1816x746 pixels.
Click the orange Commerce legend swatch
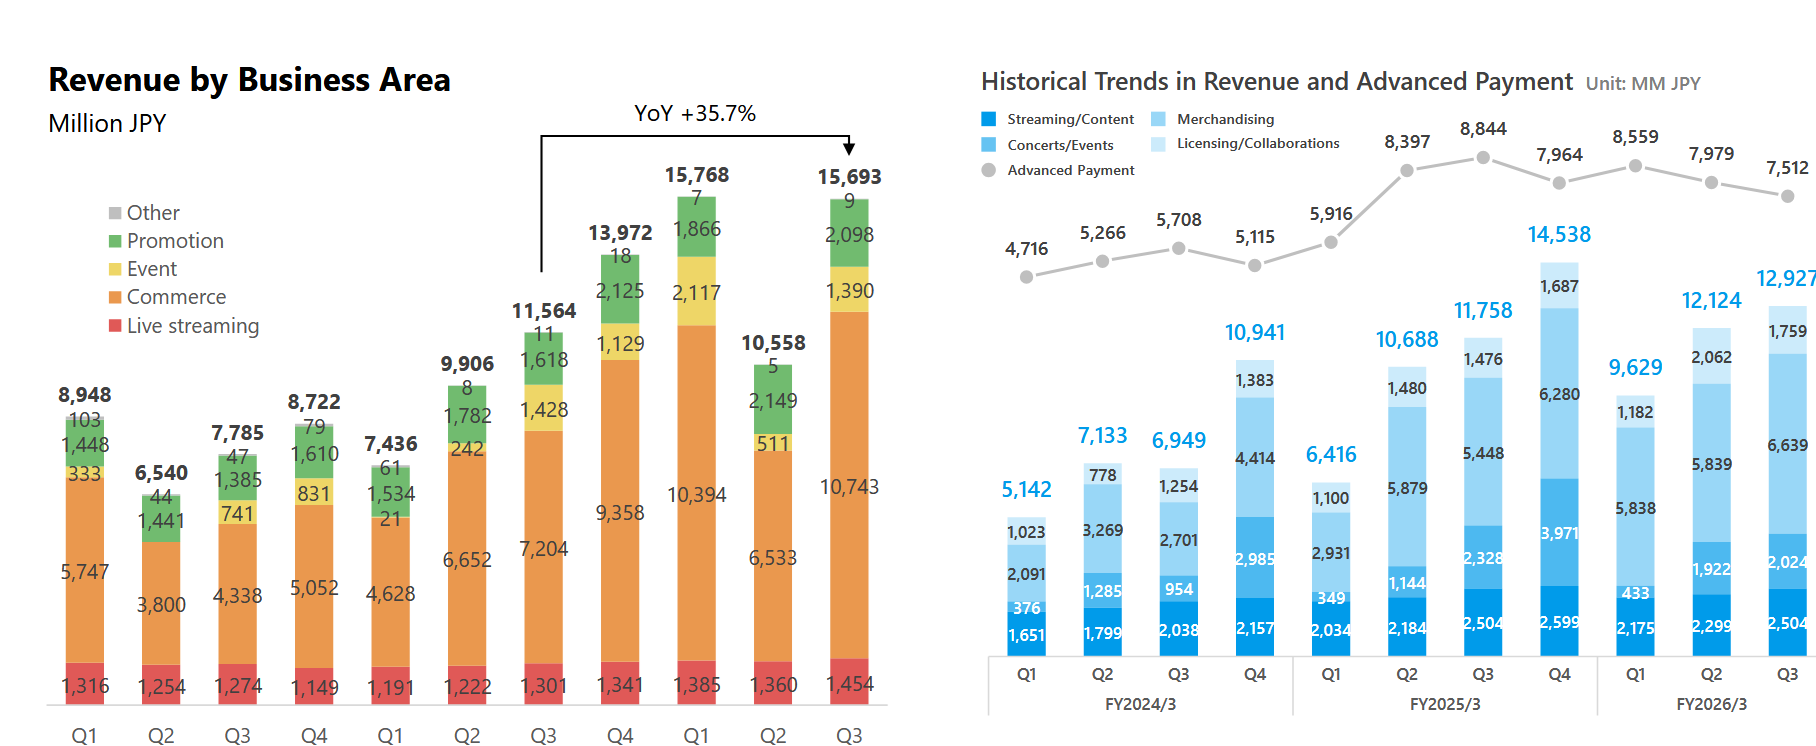[115, 297]
